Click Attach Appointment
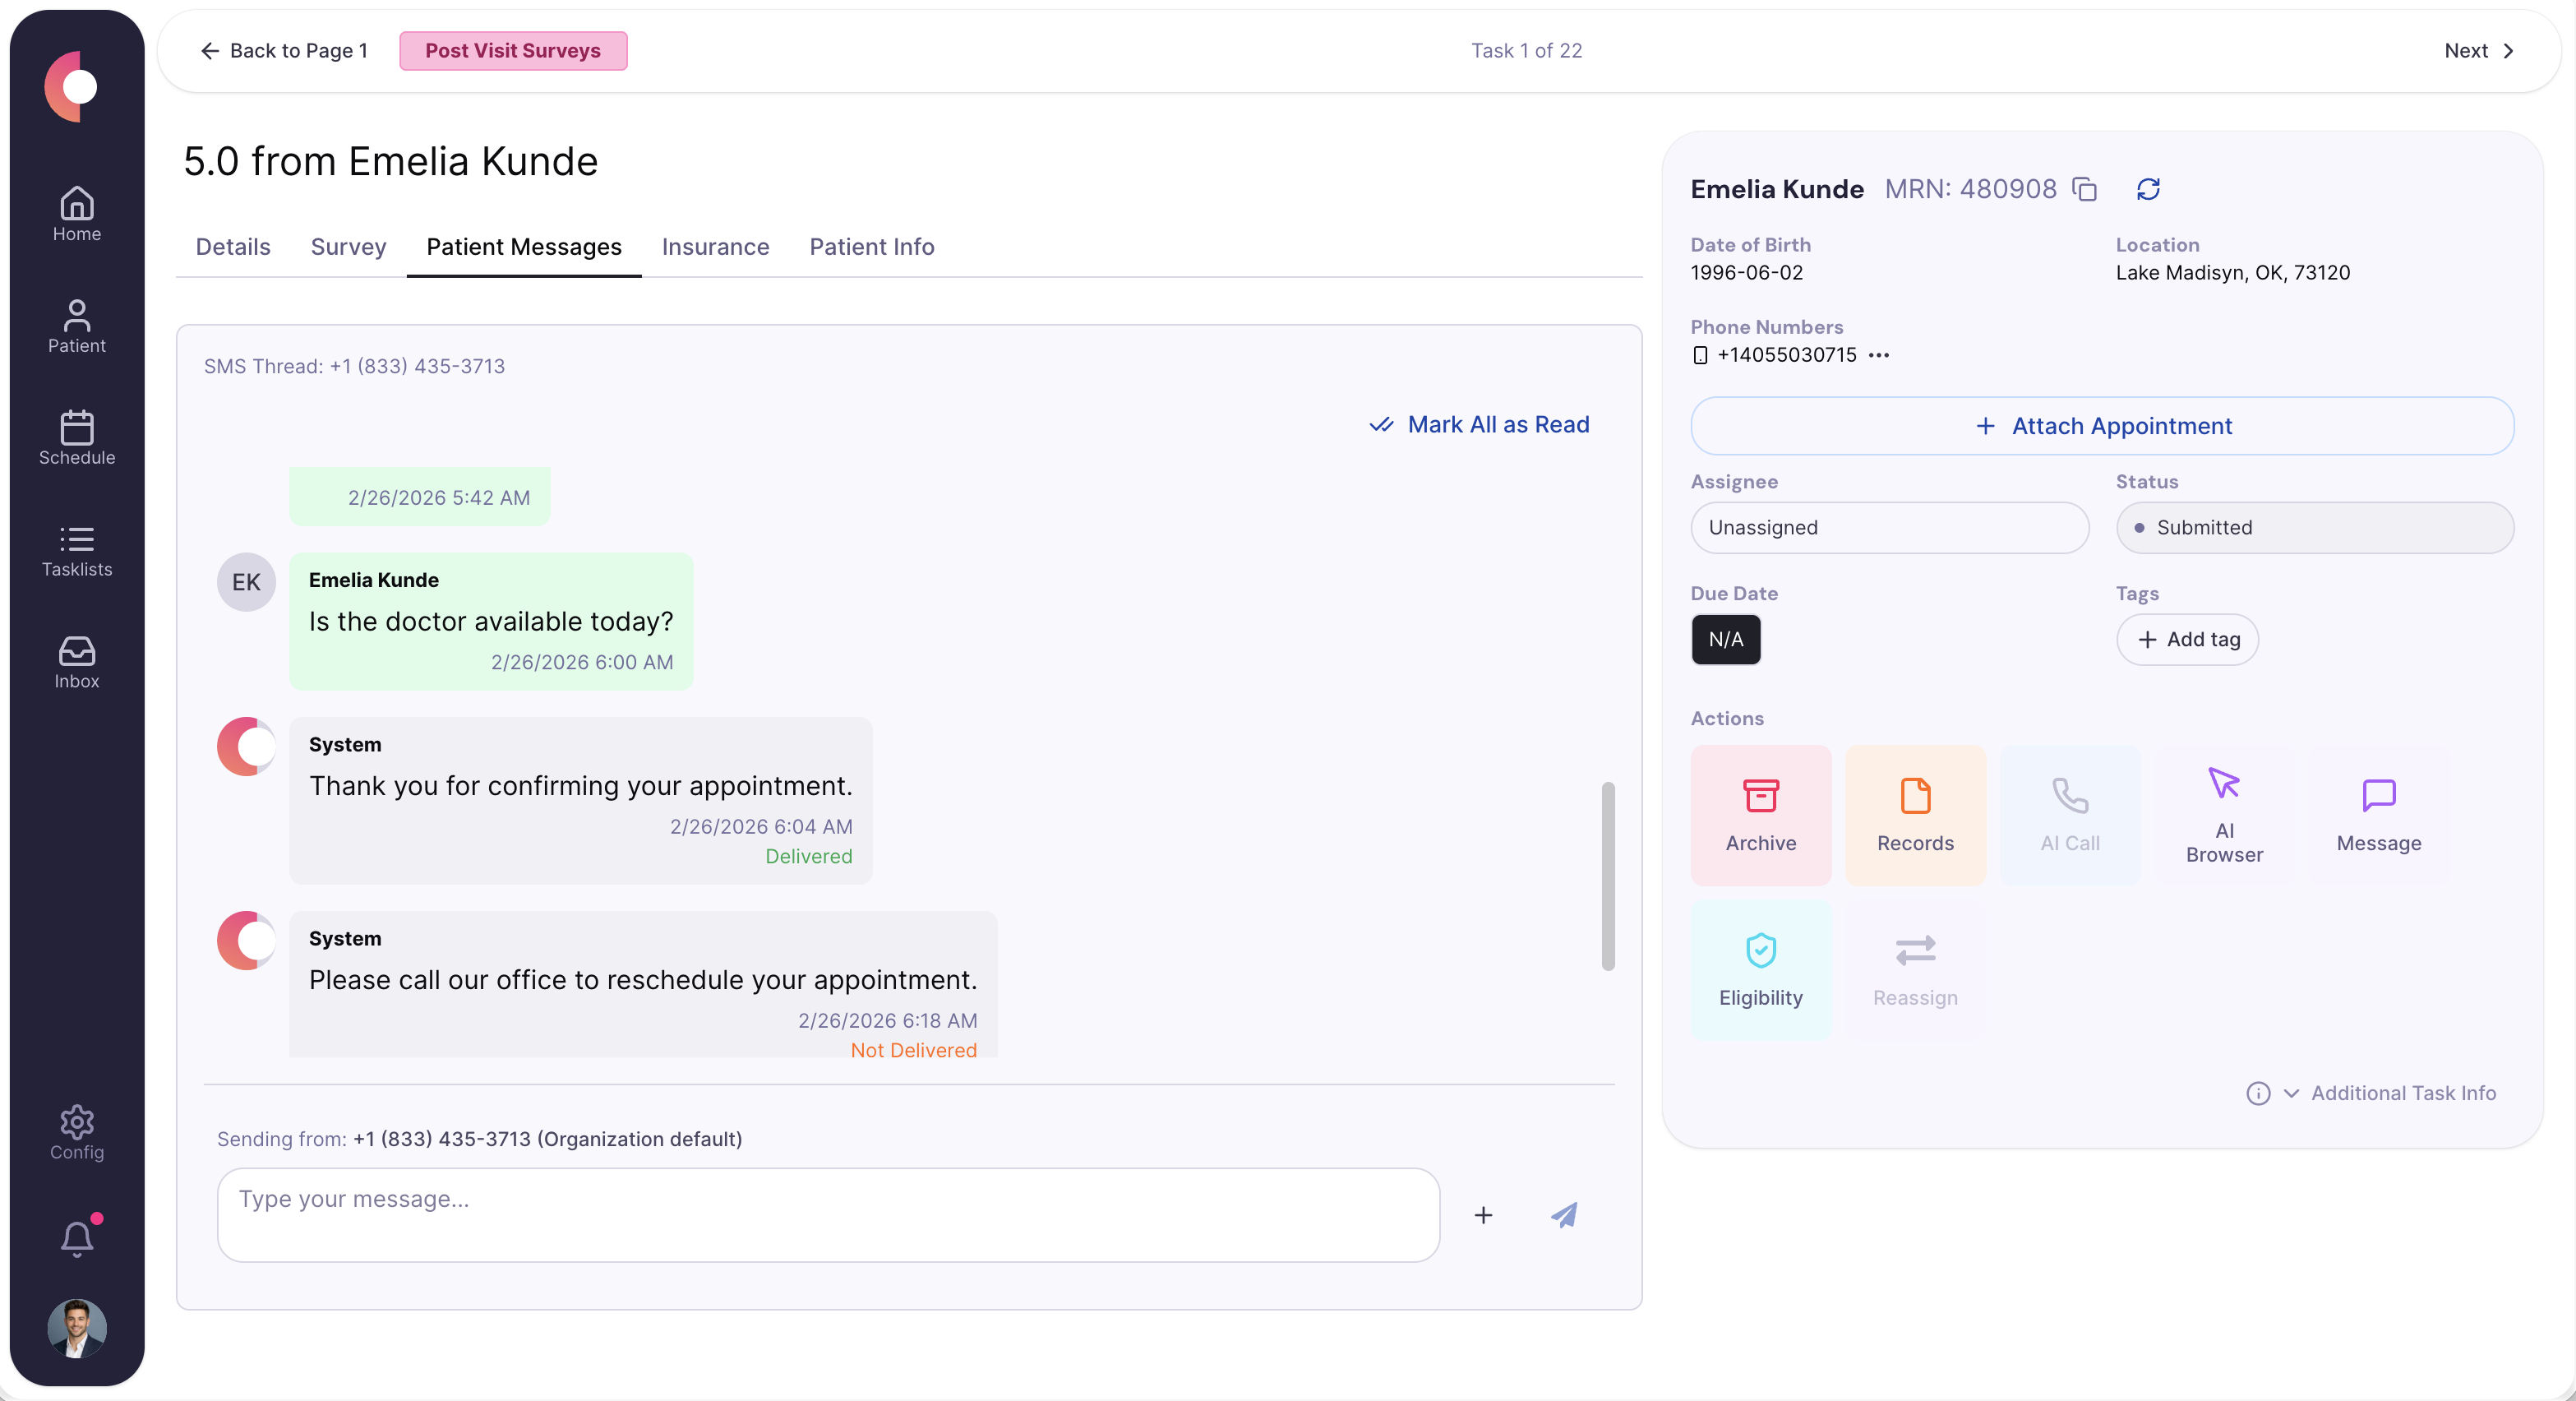The image size is (2576, 1401). coord(2100,426)
